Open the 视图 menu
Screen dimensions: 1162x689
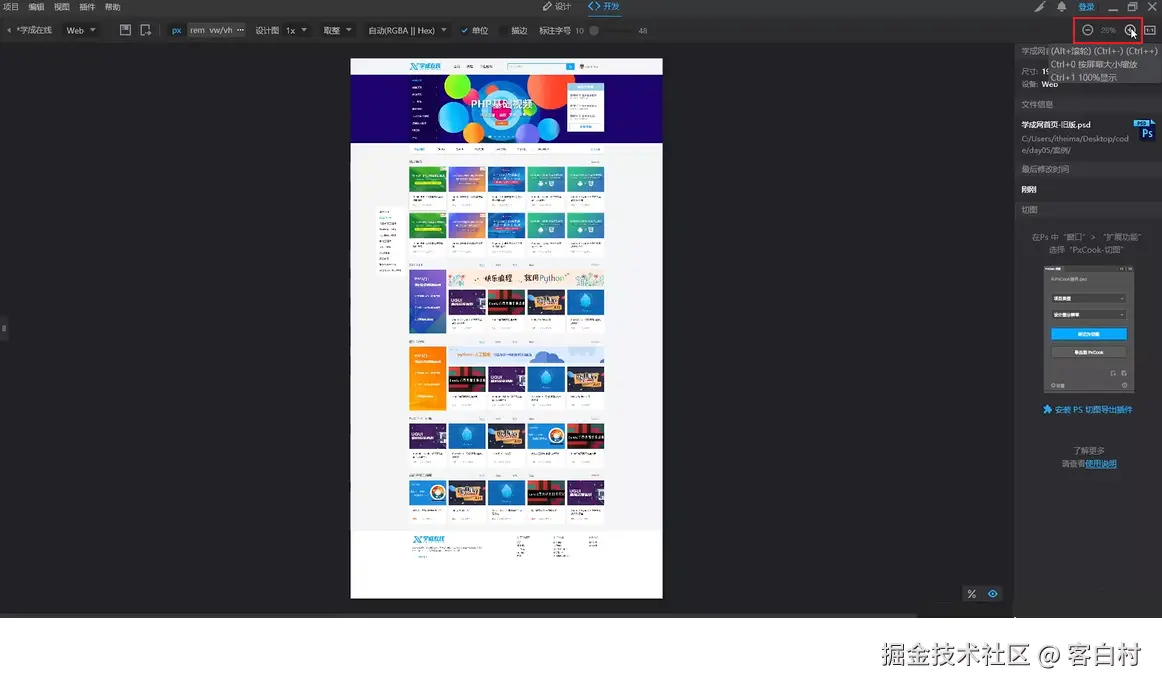[x=62, y=7]
